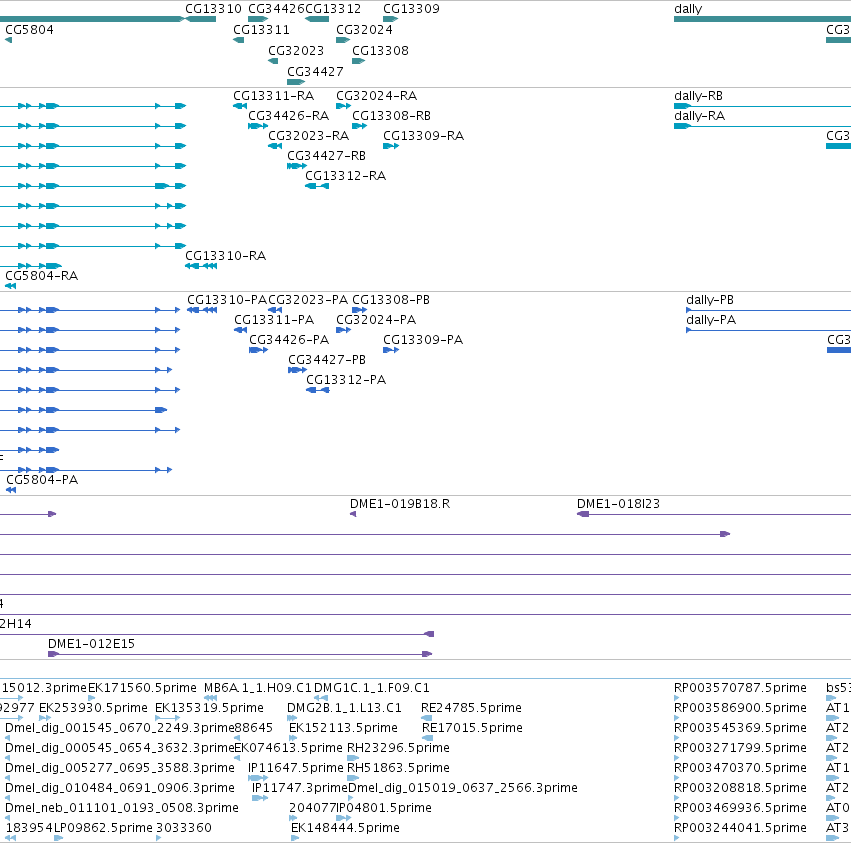Select the CG32024 gene label

[x=364, y=30]
